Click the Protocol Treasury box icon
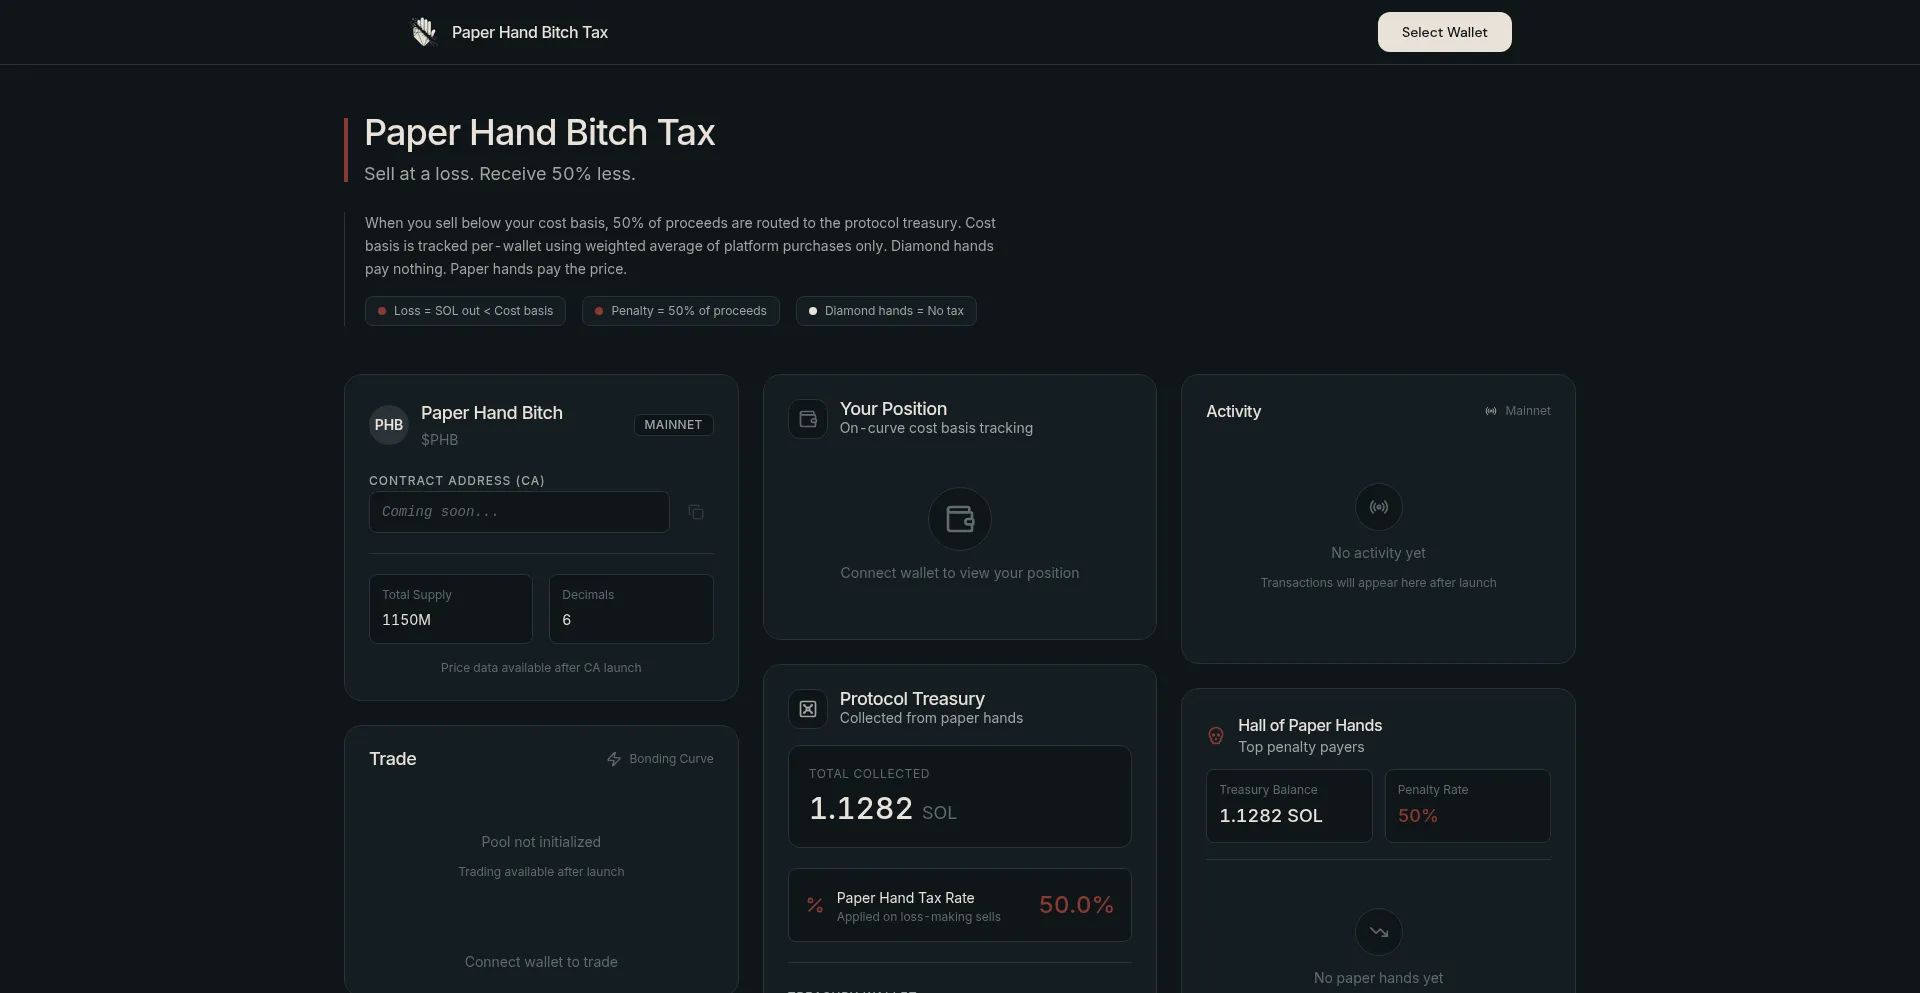 808,709
